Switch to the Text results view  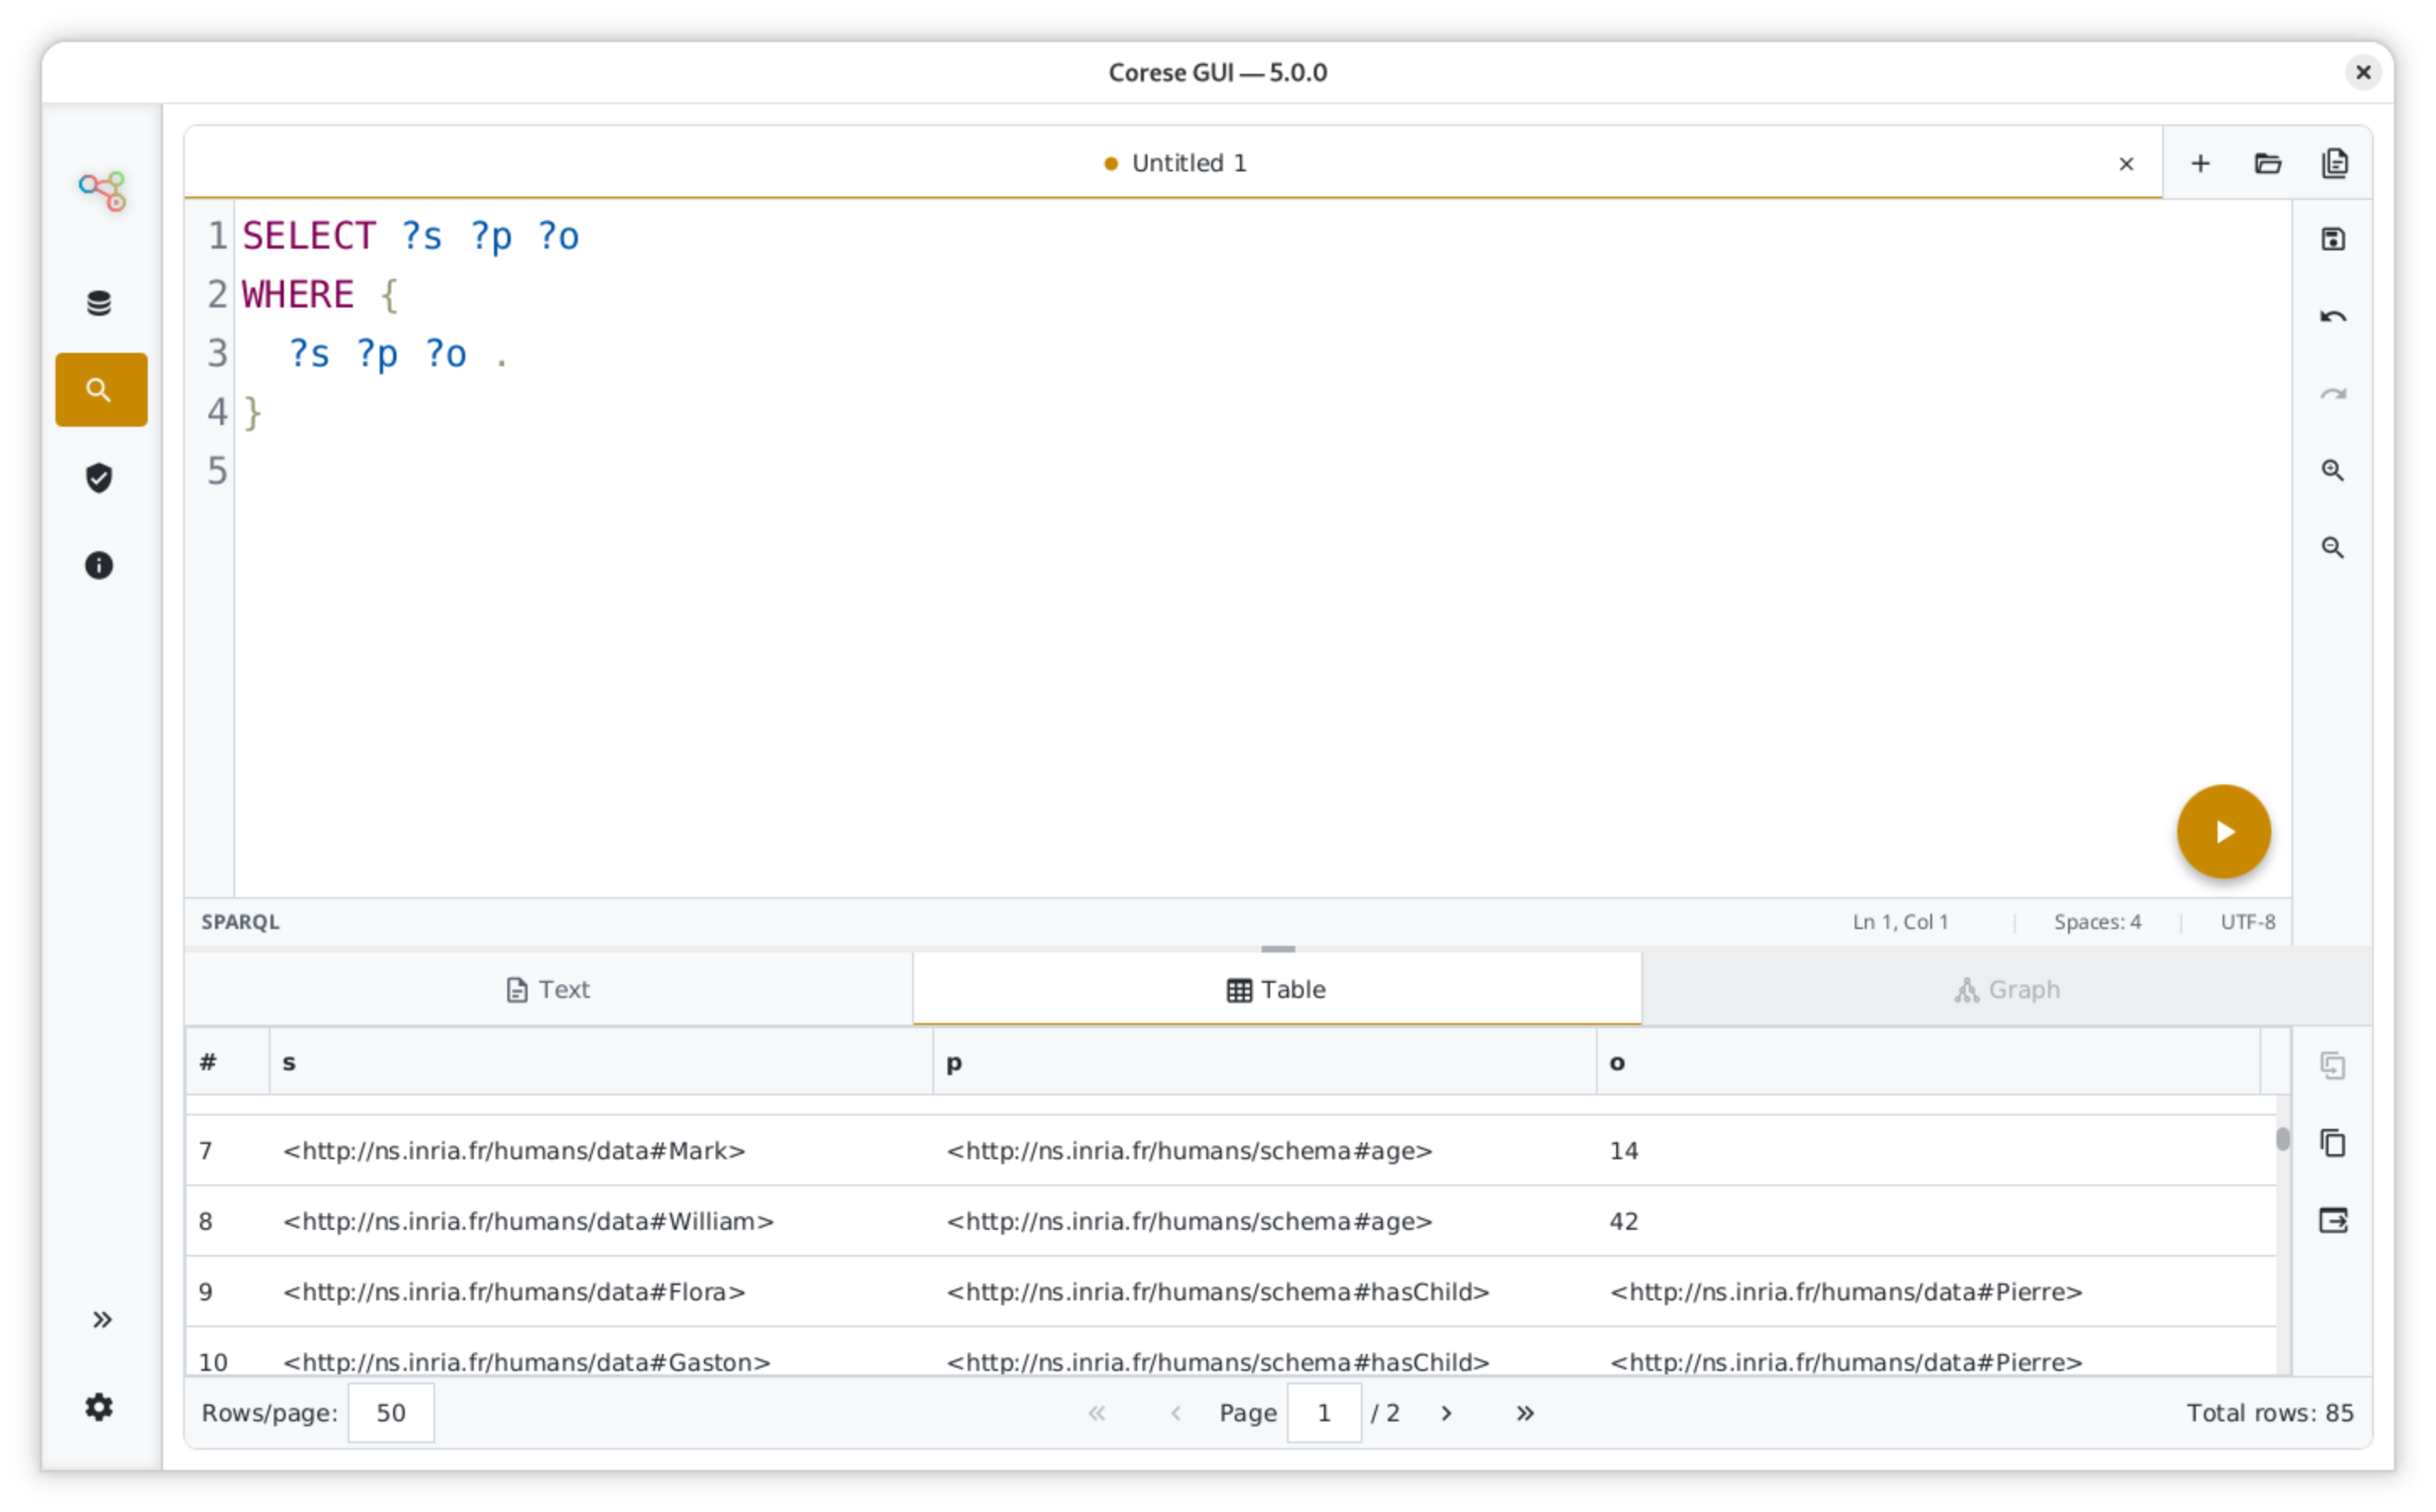click(547, 989)
